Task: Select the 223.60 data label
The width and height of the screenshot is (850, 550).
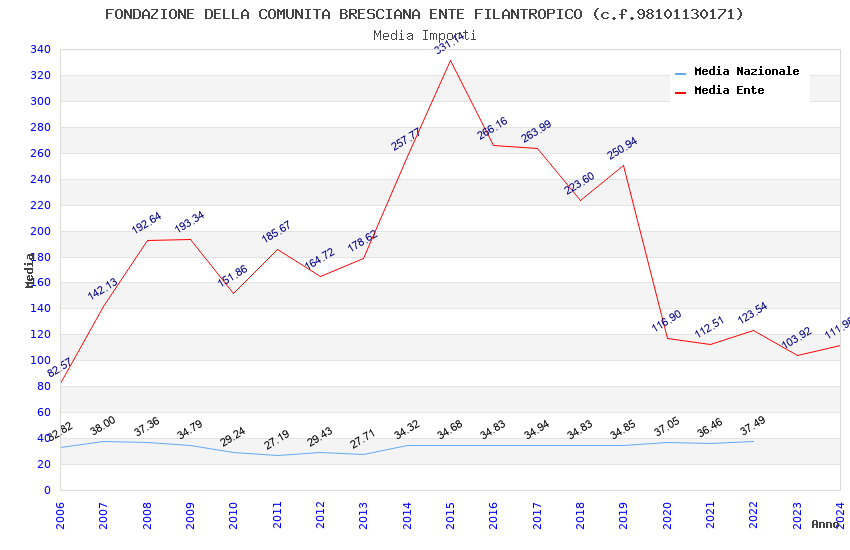Action: click(579, 183)
